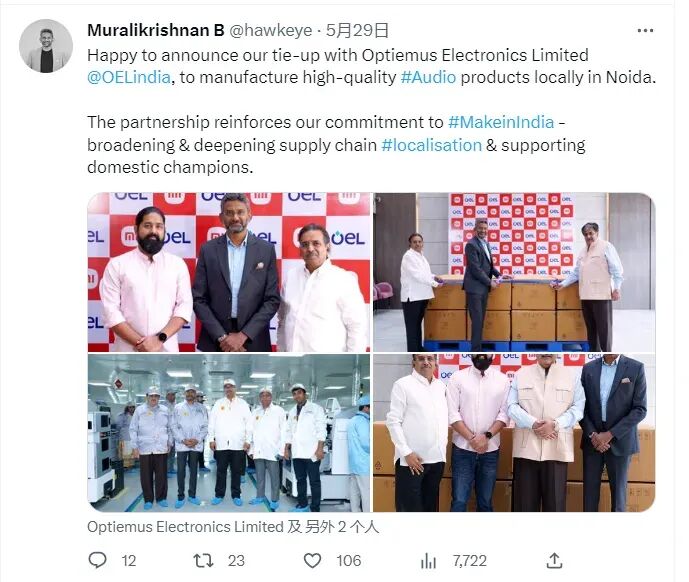Open the 5月29日 tweet timestamp
This screenshot has width=689, height=582.
[358, 30]
